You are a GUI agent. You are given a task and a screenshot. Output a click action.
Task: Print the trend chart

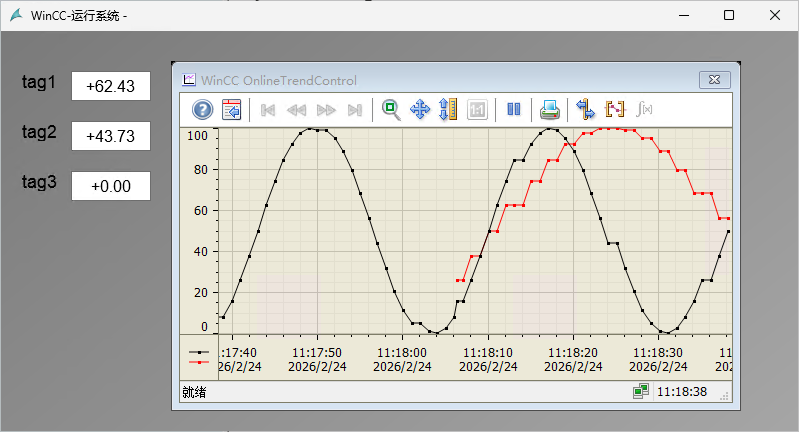click(550, 110)
